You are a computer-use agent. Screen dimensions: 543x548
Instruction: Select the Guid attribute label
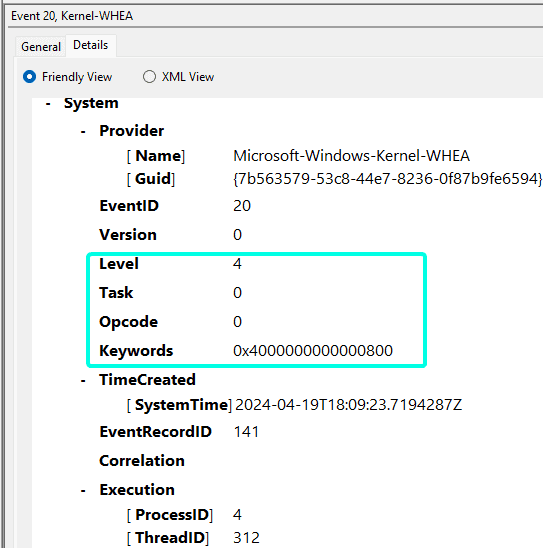pyautogui.click(x=153, y=179)
